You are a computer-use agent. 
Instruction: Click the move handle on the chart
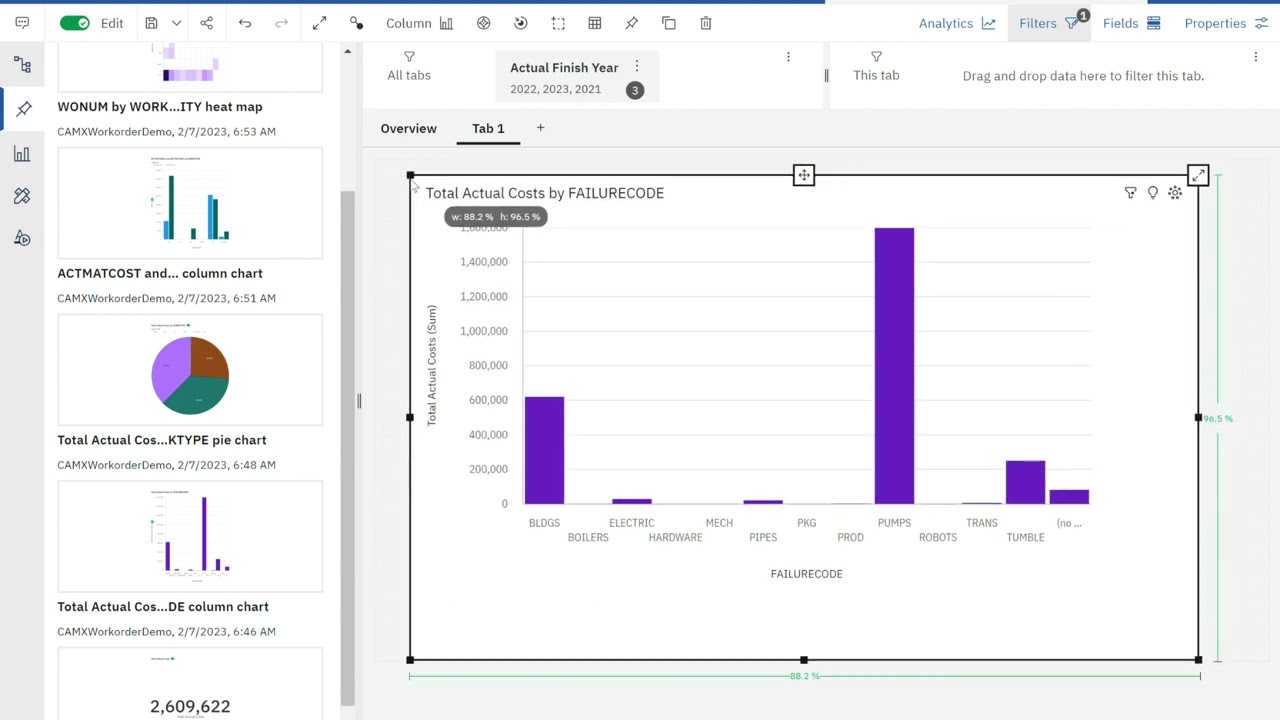(804, 176)
